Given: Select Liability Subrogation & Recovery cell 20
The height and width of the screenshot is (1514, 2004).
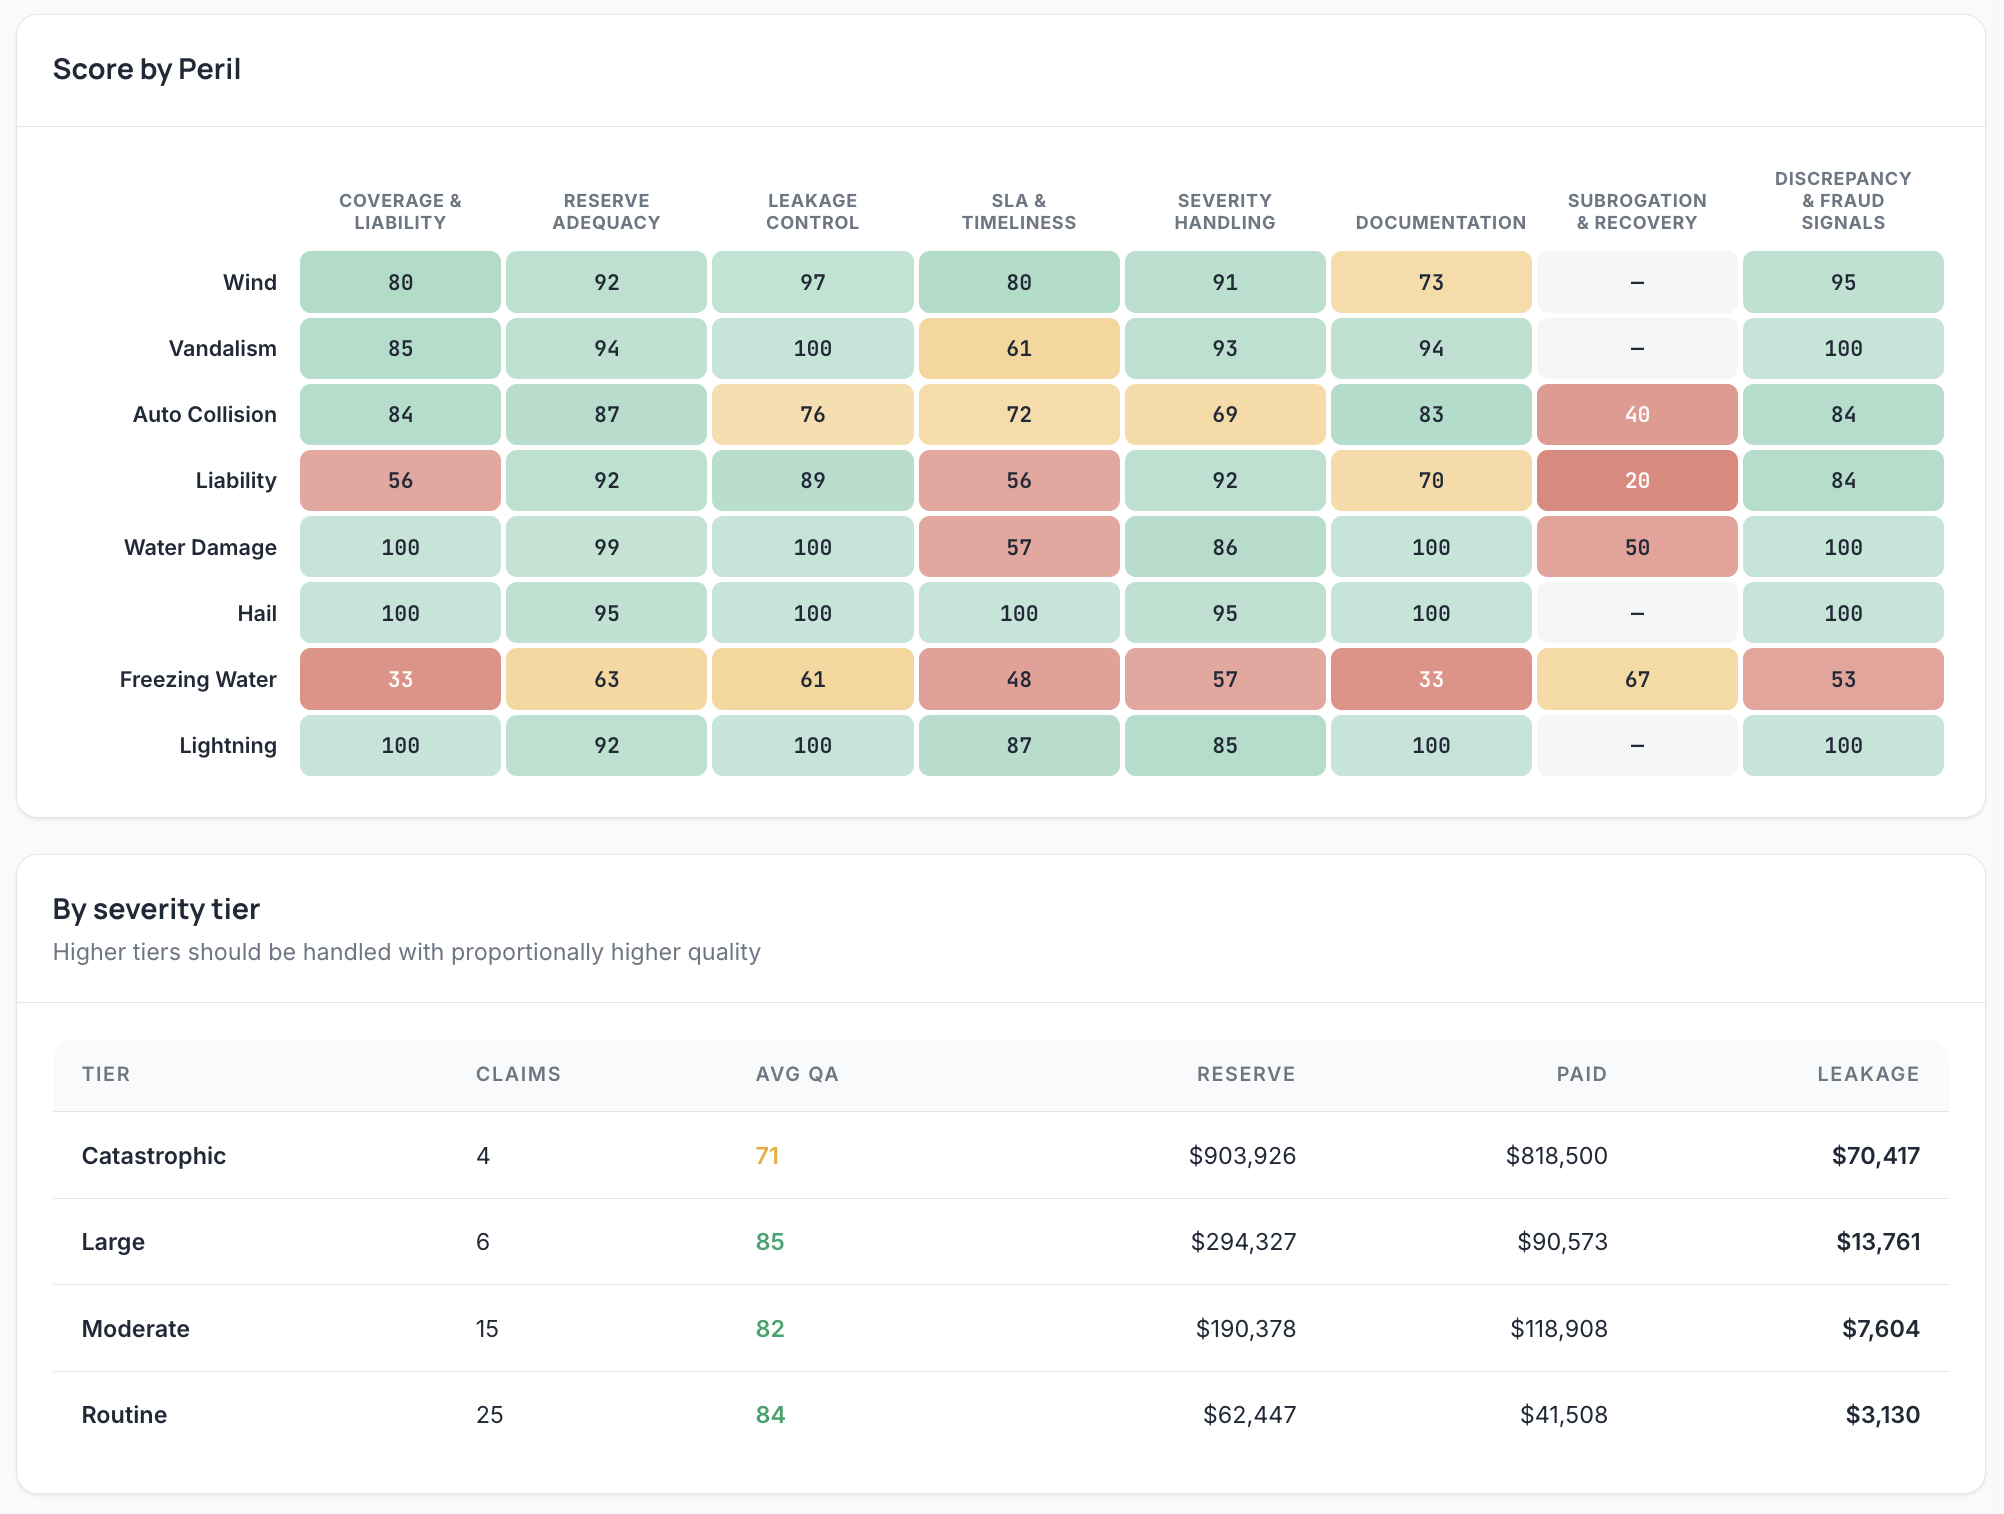Looking at the screenshot, I should [x=1637, y=480].
